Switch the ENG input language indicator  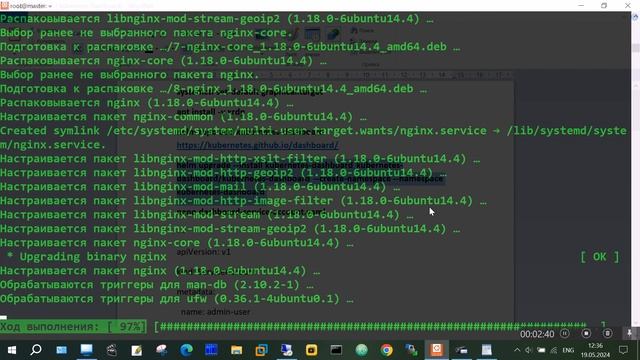pyautogui.click(x=568, y=350)
